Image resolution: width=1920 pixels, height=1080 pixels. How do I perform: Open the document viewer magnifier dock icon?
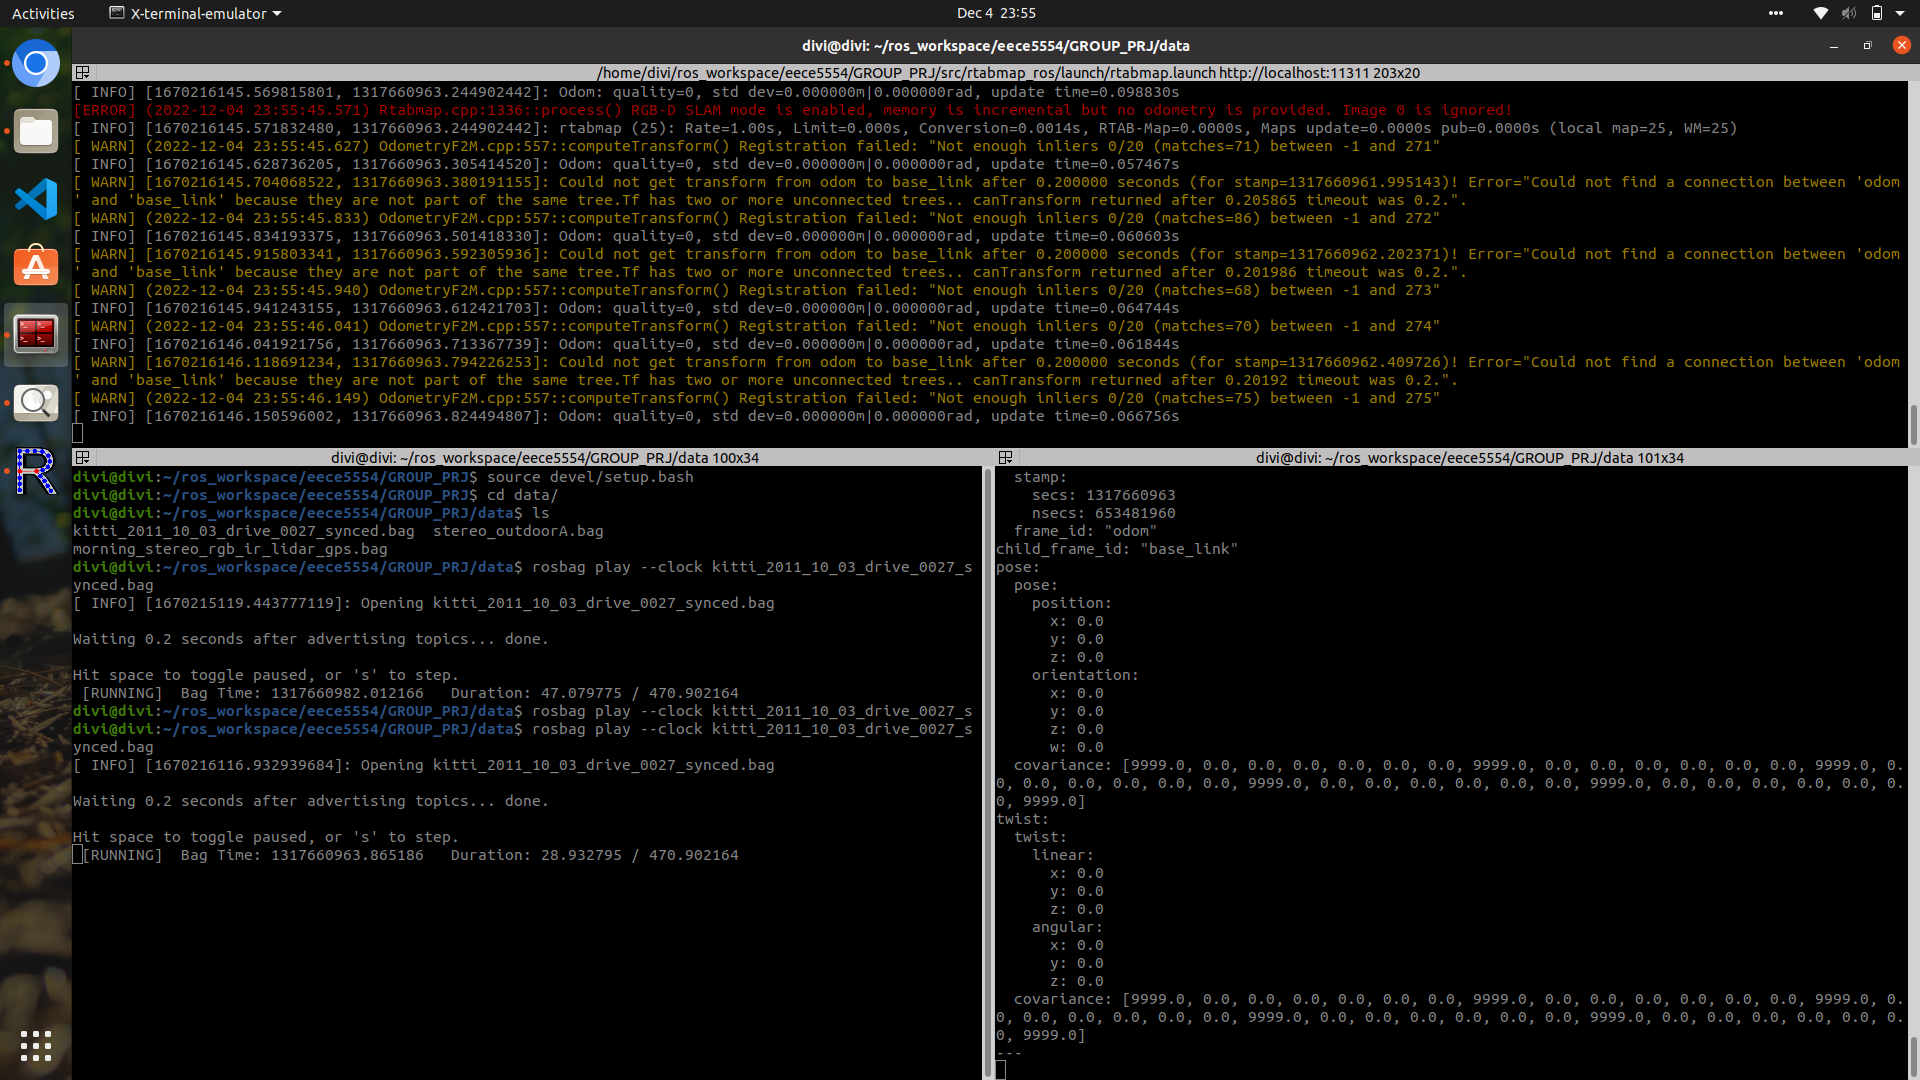[36, 402]
